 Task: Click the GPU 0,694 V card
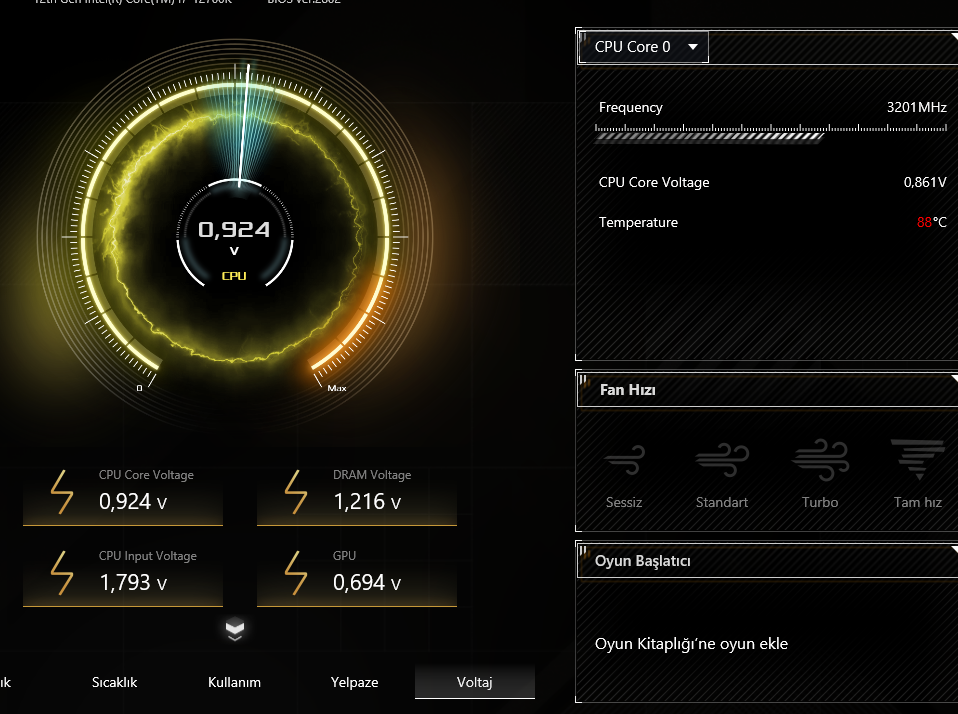(357, 577)
